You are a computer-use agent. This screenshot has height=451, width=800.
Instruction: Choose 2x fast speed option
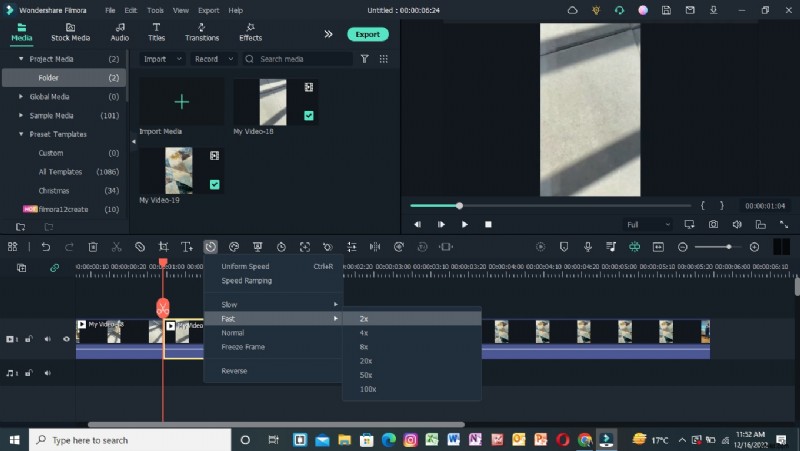coord(412,319)
